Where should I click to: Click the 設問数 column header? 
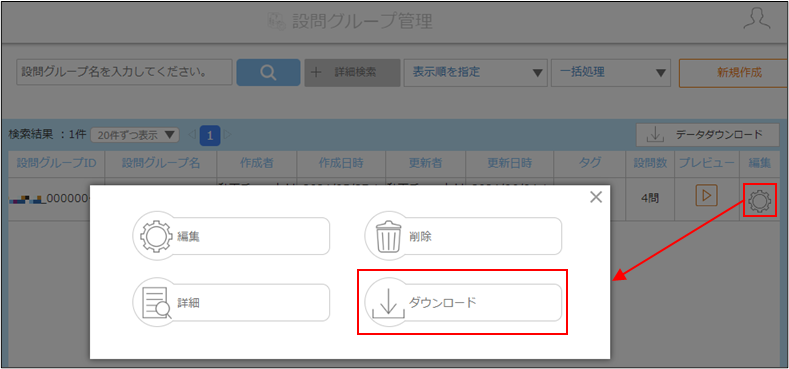[x=650, y=163]
